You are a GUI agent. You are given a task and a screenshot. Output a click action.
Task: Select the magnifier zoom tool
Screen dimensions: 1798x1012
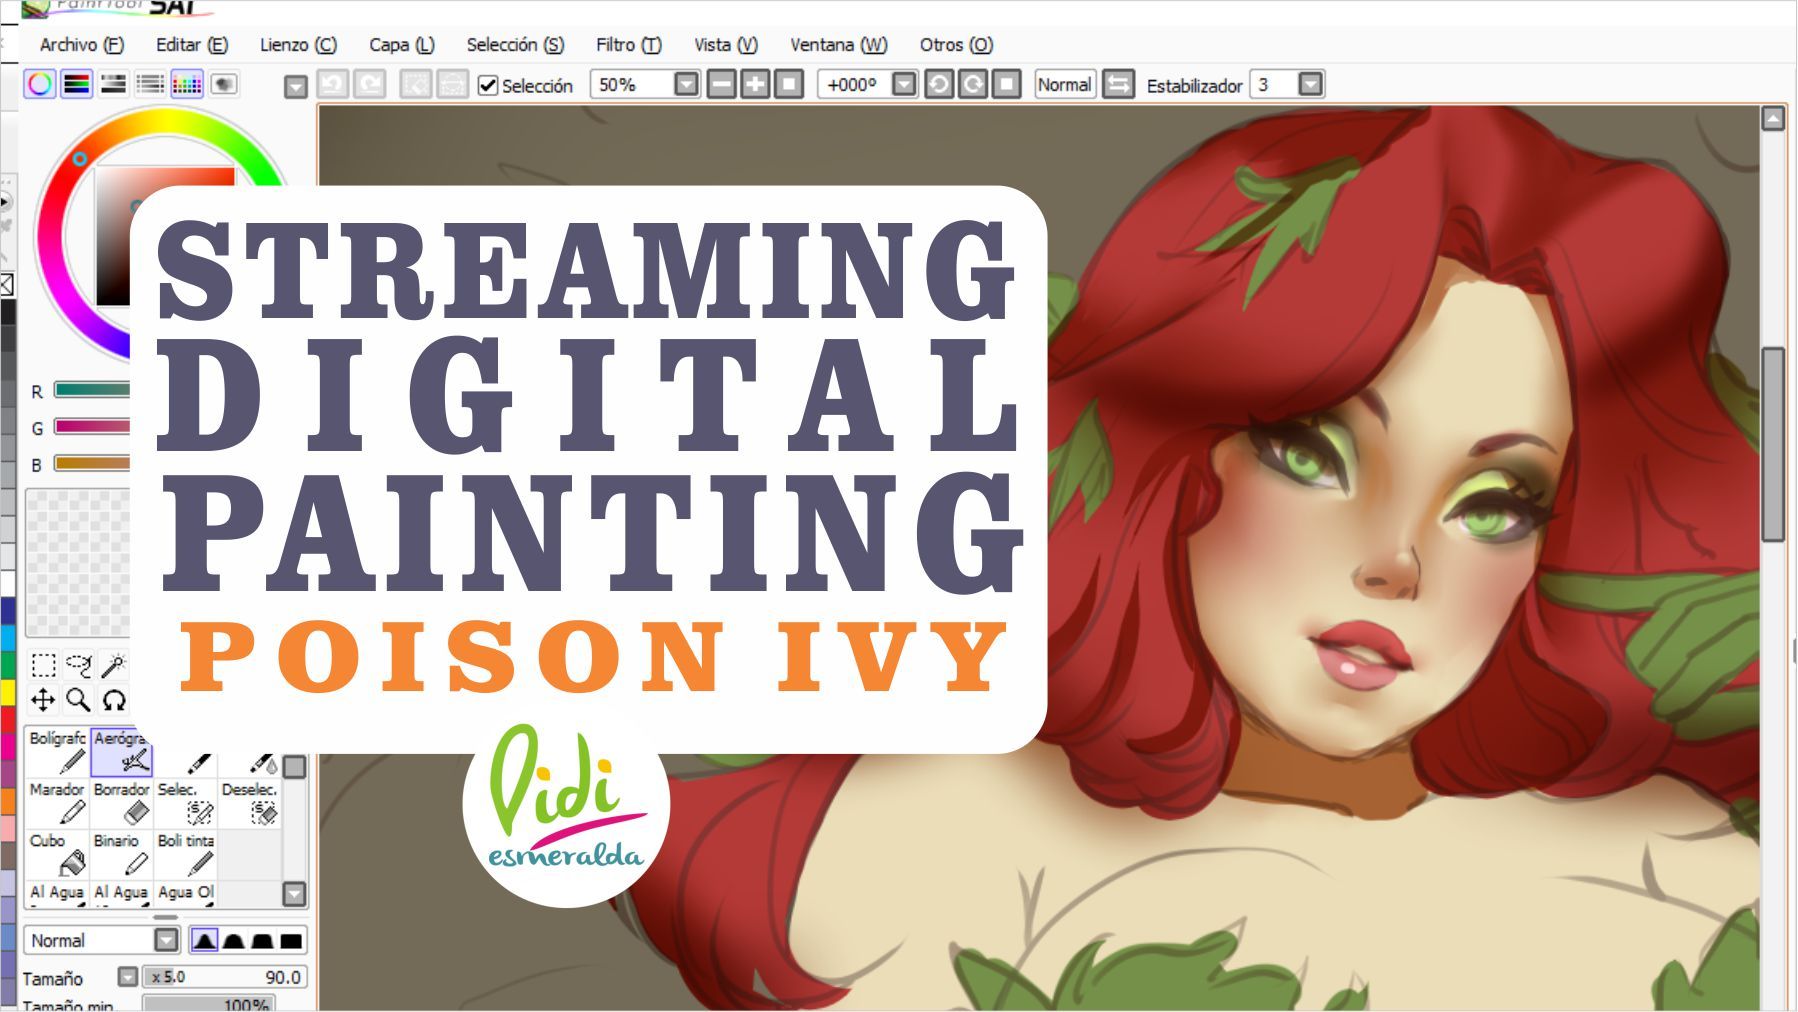78,700
